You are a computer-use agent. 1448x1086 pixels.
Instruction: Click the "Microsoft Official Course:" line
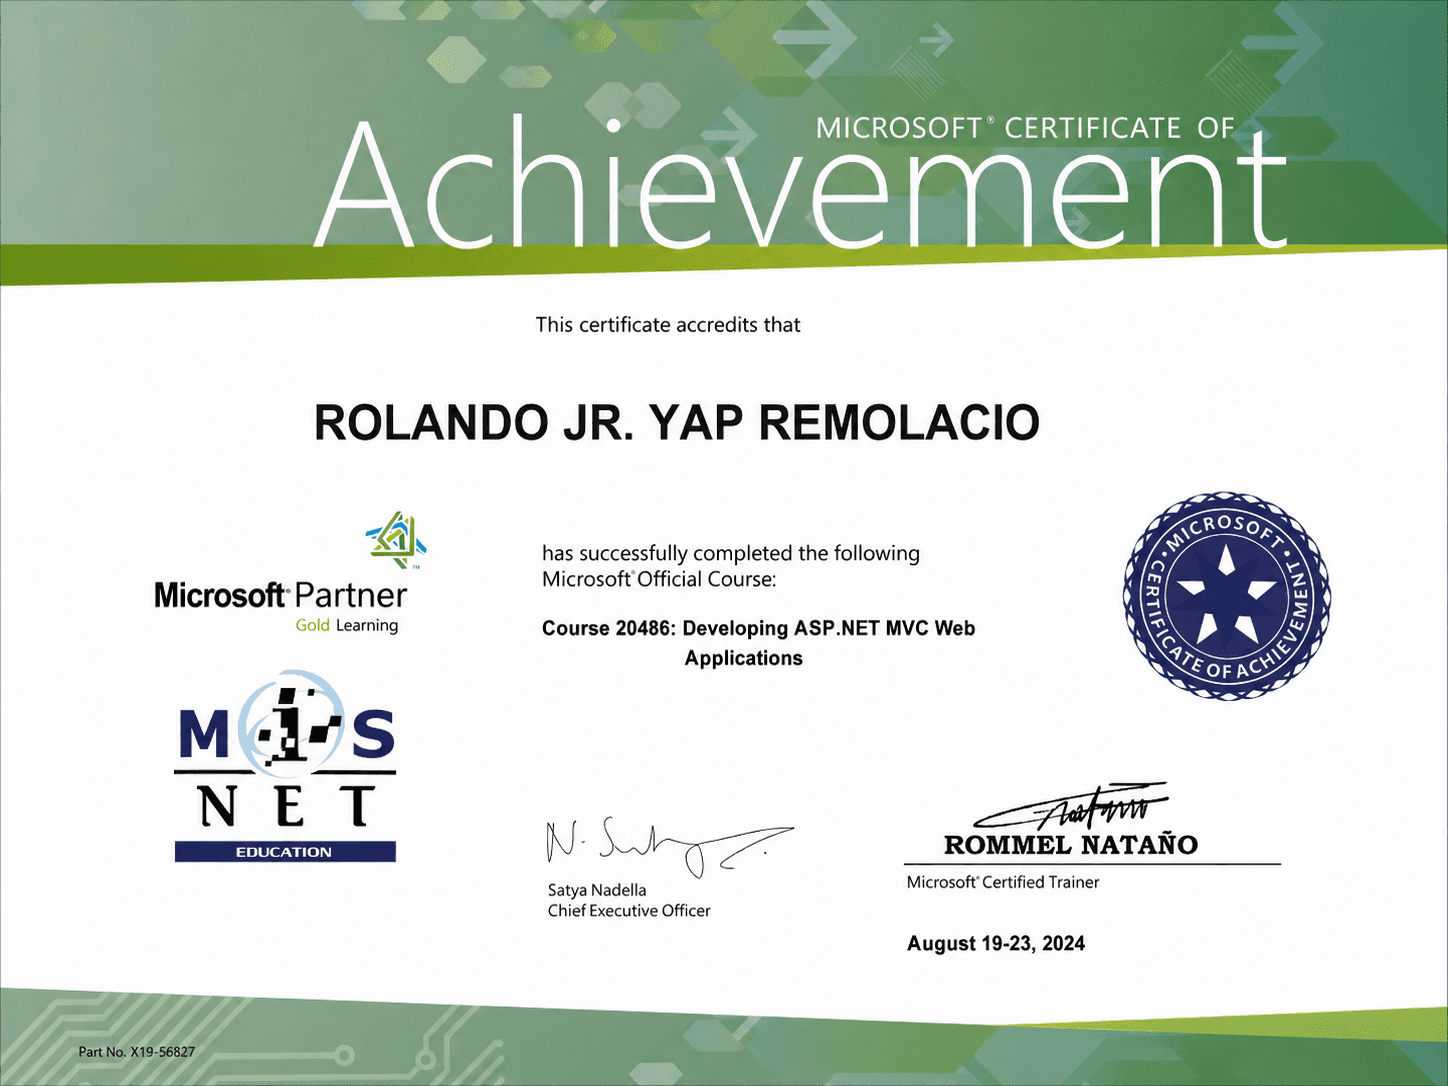(x=659, y=579)
